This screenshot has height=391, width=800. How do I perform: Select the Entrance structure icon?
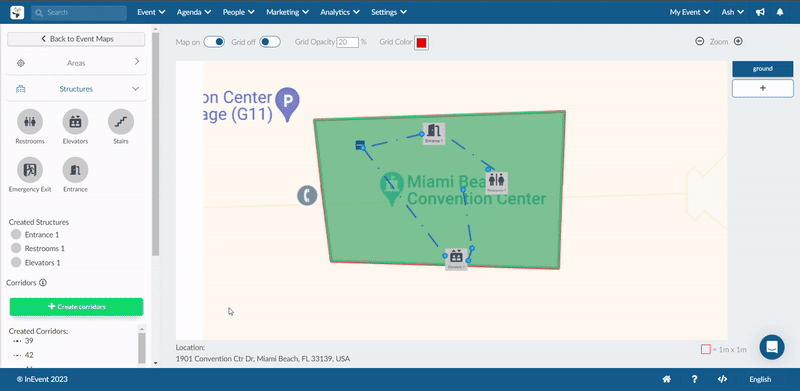[75, 169]
